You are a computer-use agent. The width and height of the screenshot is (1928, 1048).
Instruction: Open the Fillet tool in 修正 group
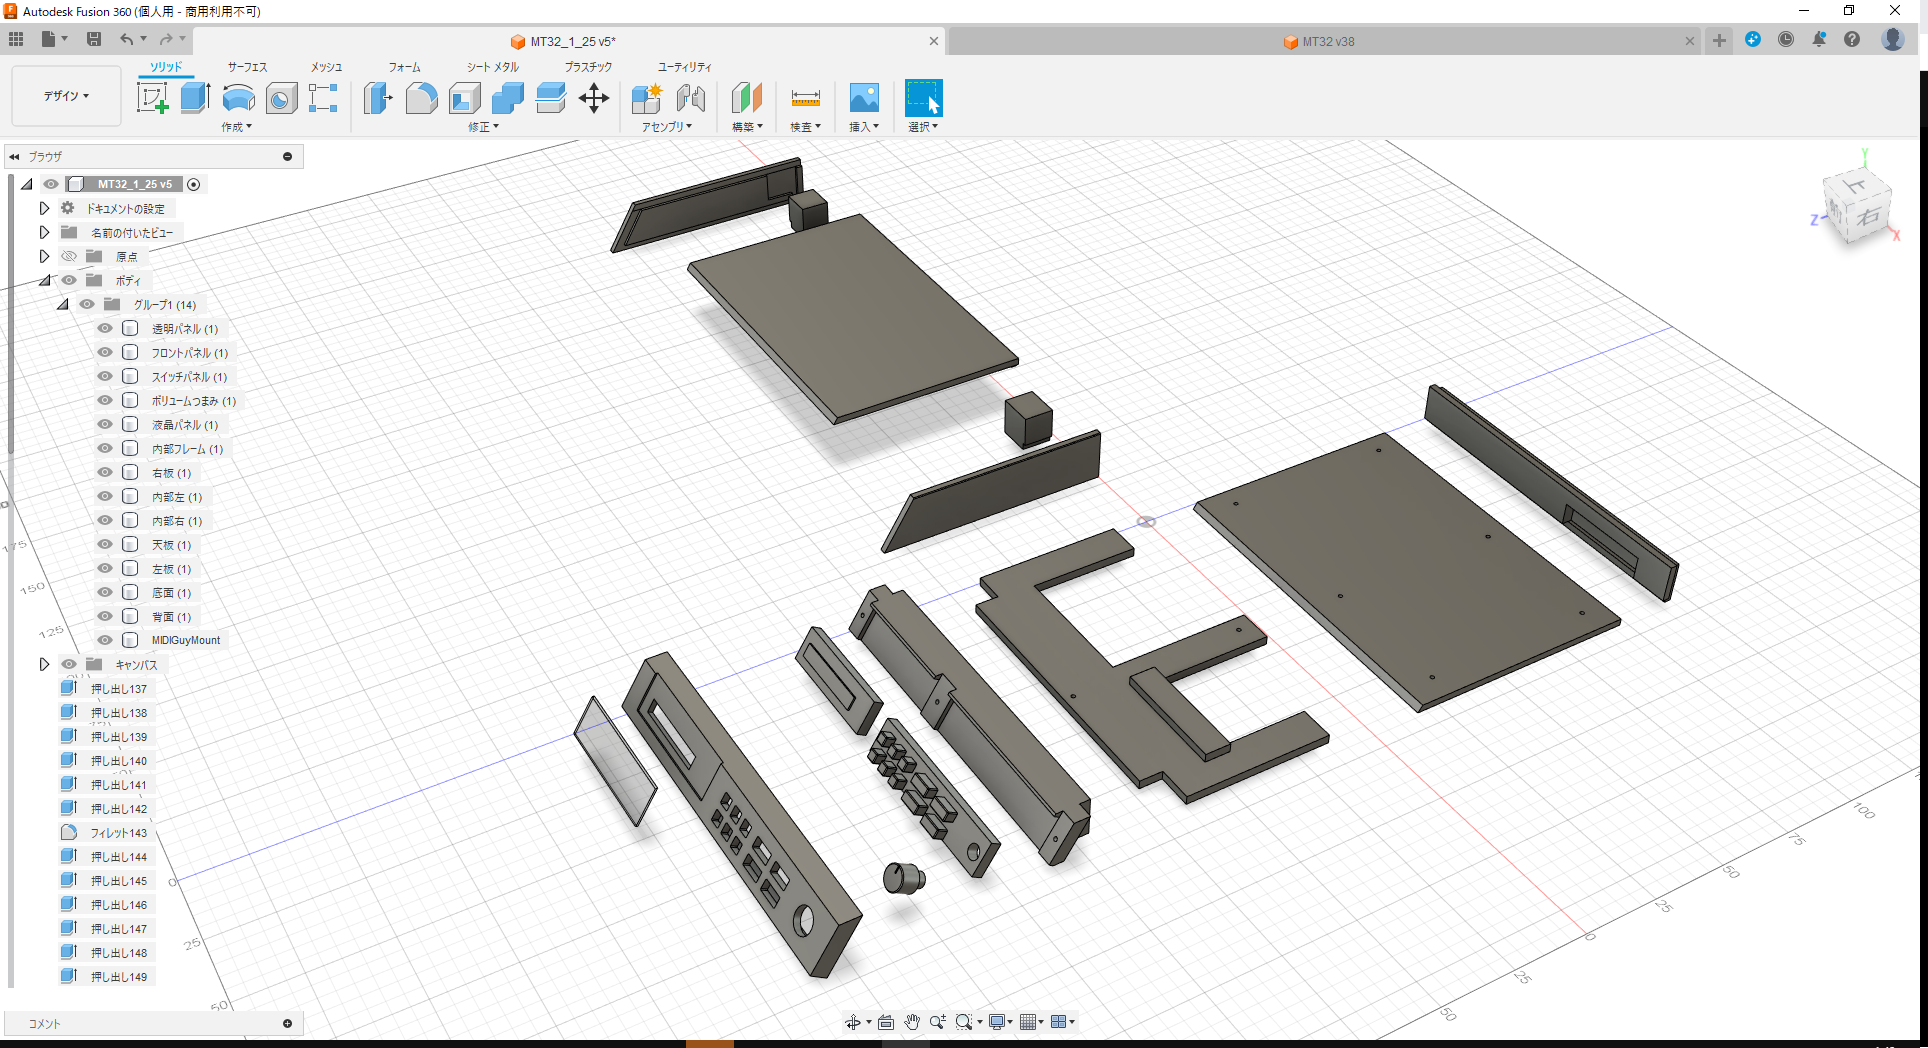pyautogui.click(x=422, y=100)
